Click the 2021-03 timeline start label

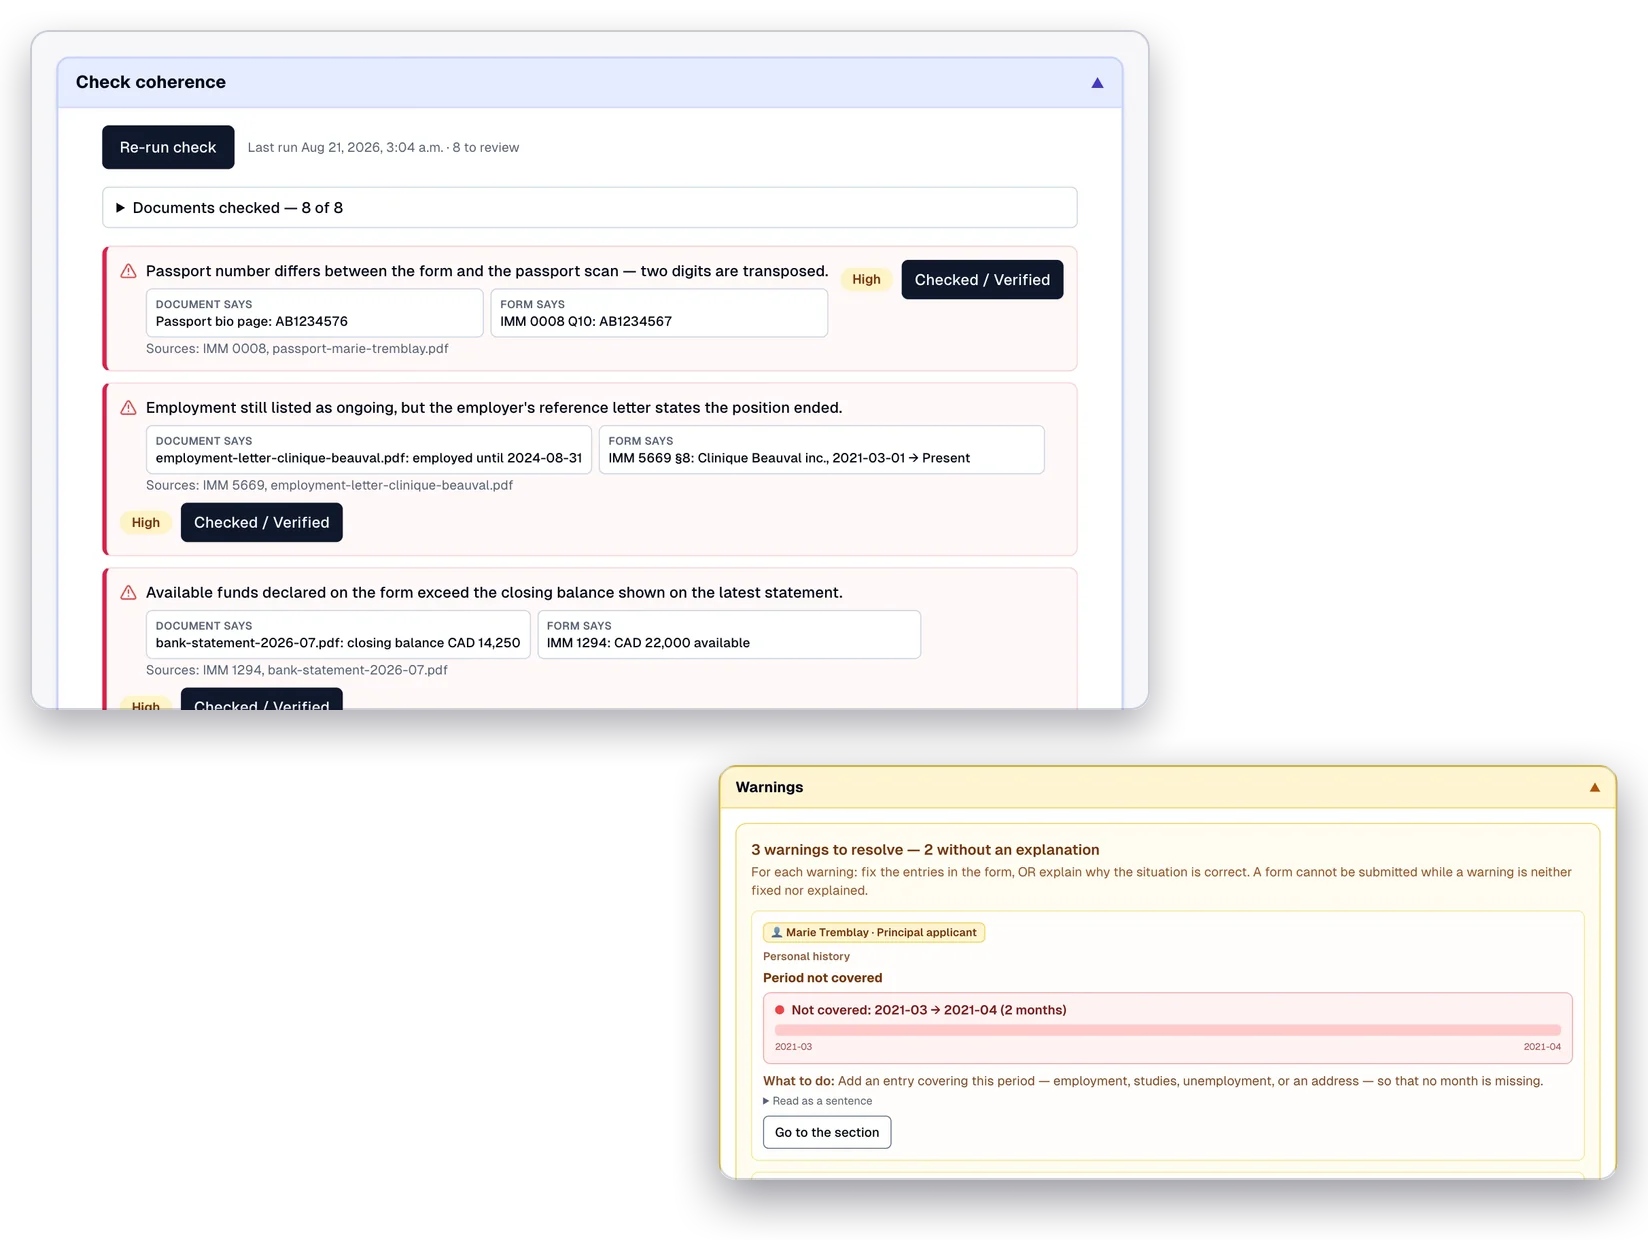coord(793,1047)
